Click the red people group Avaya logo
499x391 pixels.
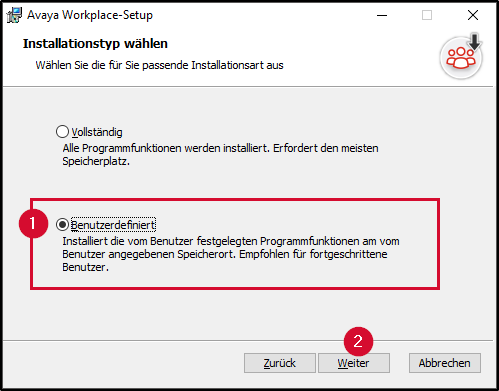click(461, 58)
